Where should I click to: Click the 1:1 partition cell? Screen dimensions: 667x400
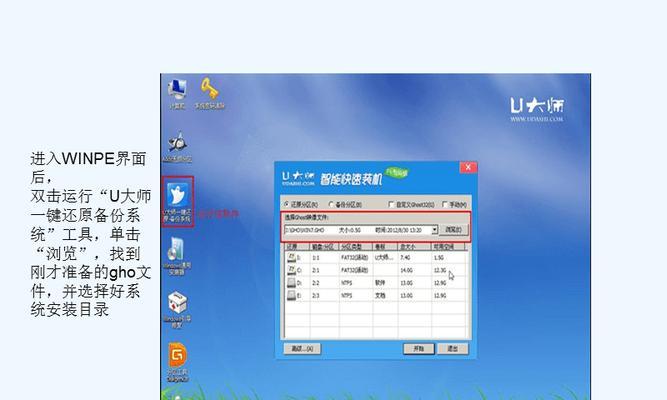pyautogui.click(x=316, y=258)
